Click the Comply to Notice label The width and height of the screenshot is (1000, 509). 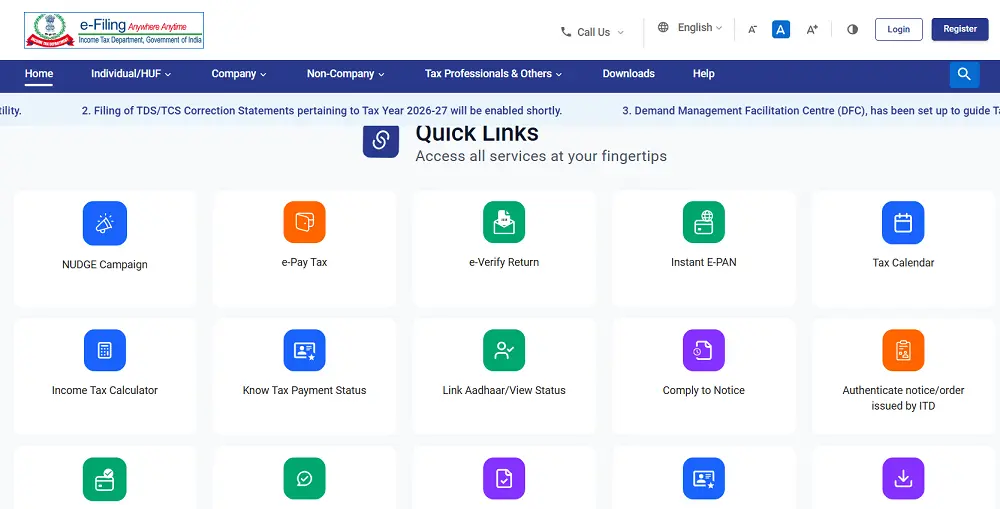pos(703,390)
